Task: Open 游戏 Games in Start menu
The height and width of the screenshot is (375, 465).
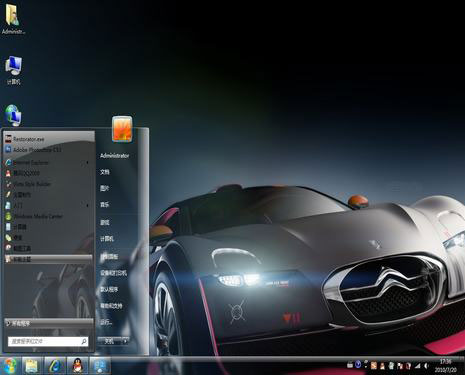Action: (x=105, y=222)
